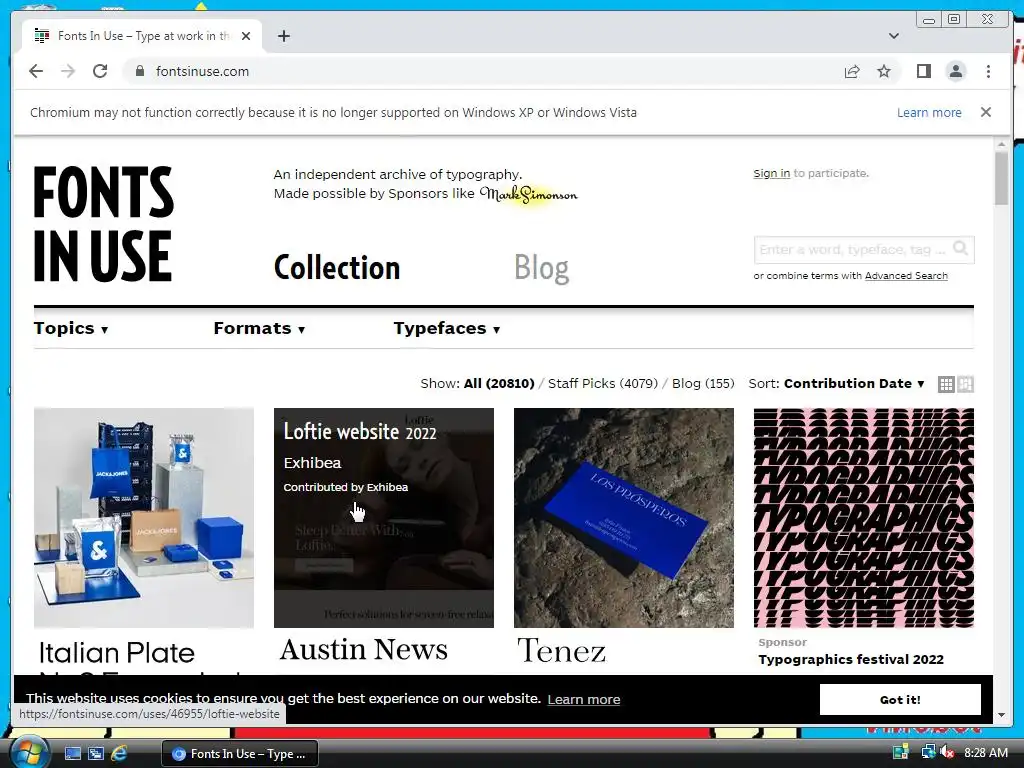Screen dimensions: 1024x768
Task: Open the profile avatar menu
Action: pyautogui.click(x=955, y=71)
